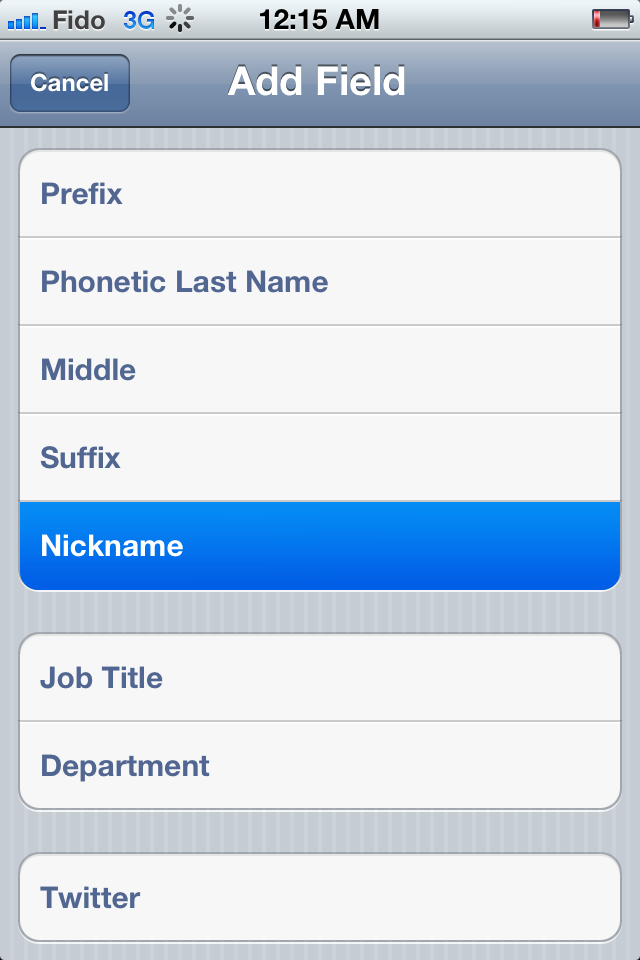Tap gap between Nickname and Job Title groups

pyautogui.click(x=320, y=612)
